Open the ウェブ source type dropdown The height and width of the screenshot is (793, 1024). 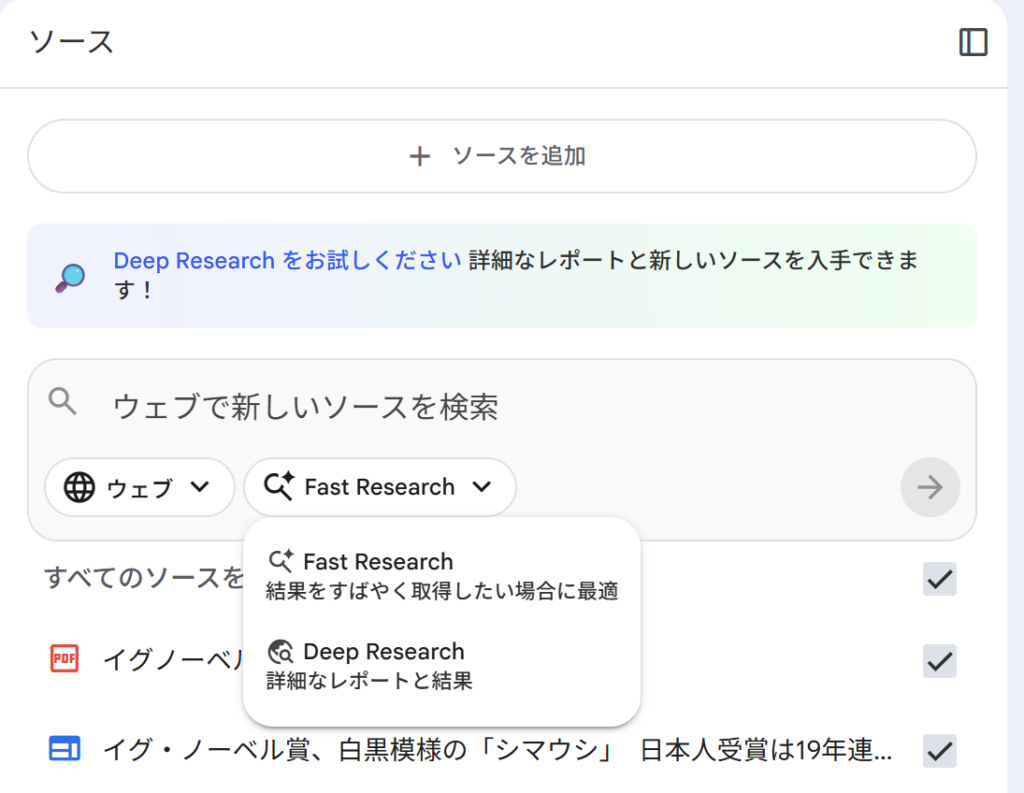tap(139, 487)
